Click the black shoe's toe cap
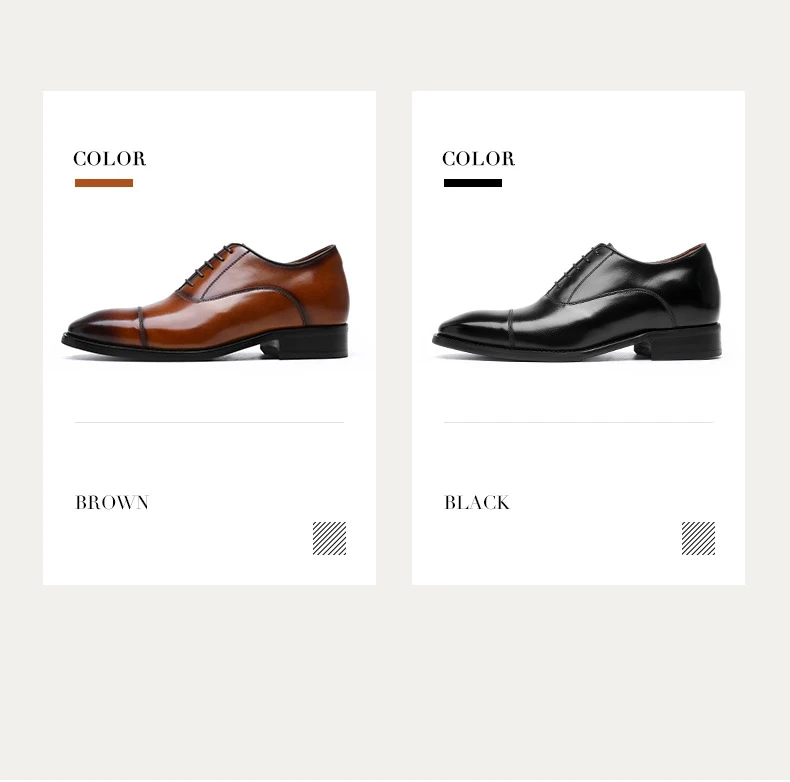The height and width of the screenshot is (782, 790). tap(474, 328)
